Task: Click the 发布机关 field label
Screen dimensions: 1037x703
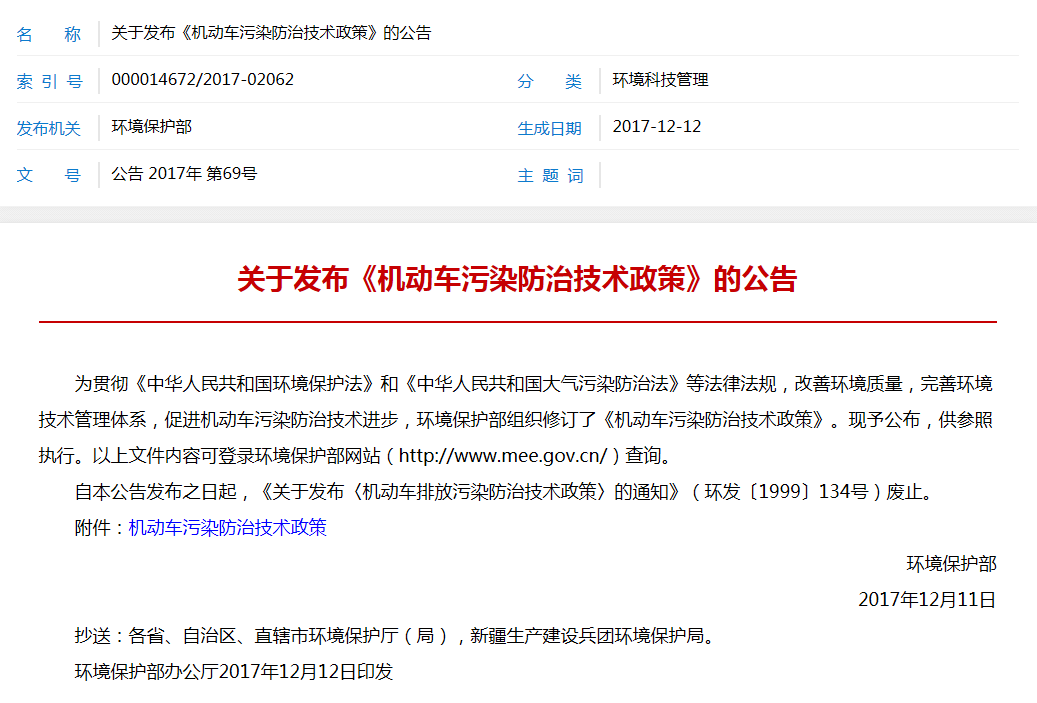Action: click(x=48, y=128)
